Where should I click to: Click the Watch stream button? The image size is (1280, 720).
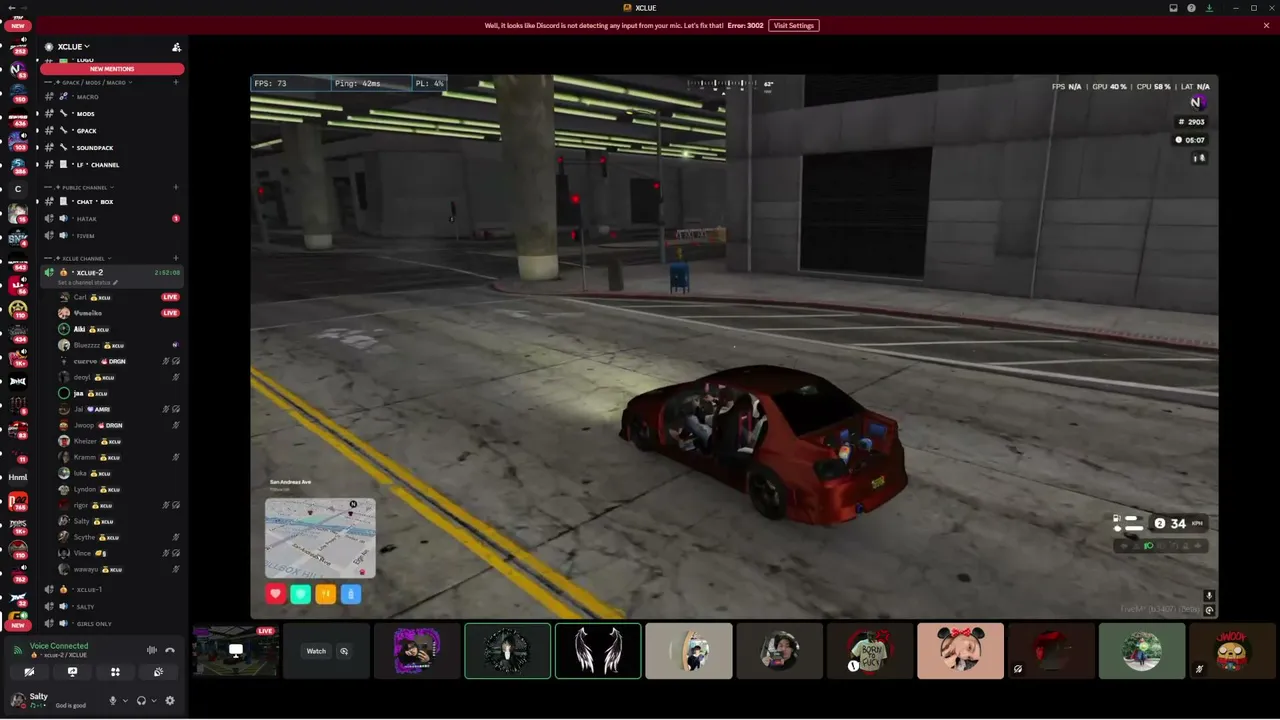click(x=316, y=651)
